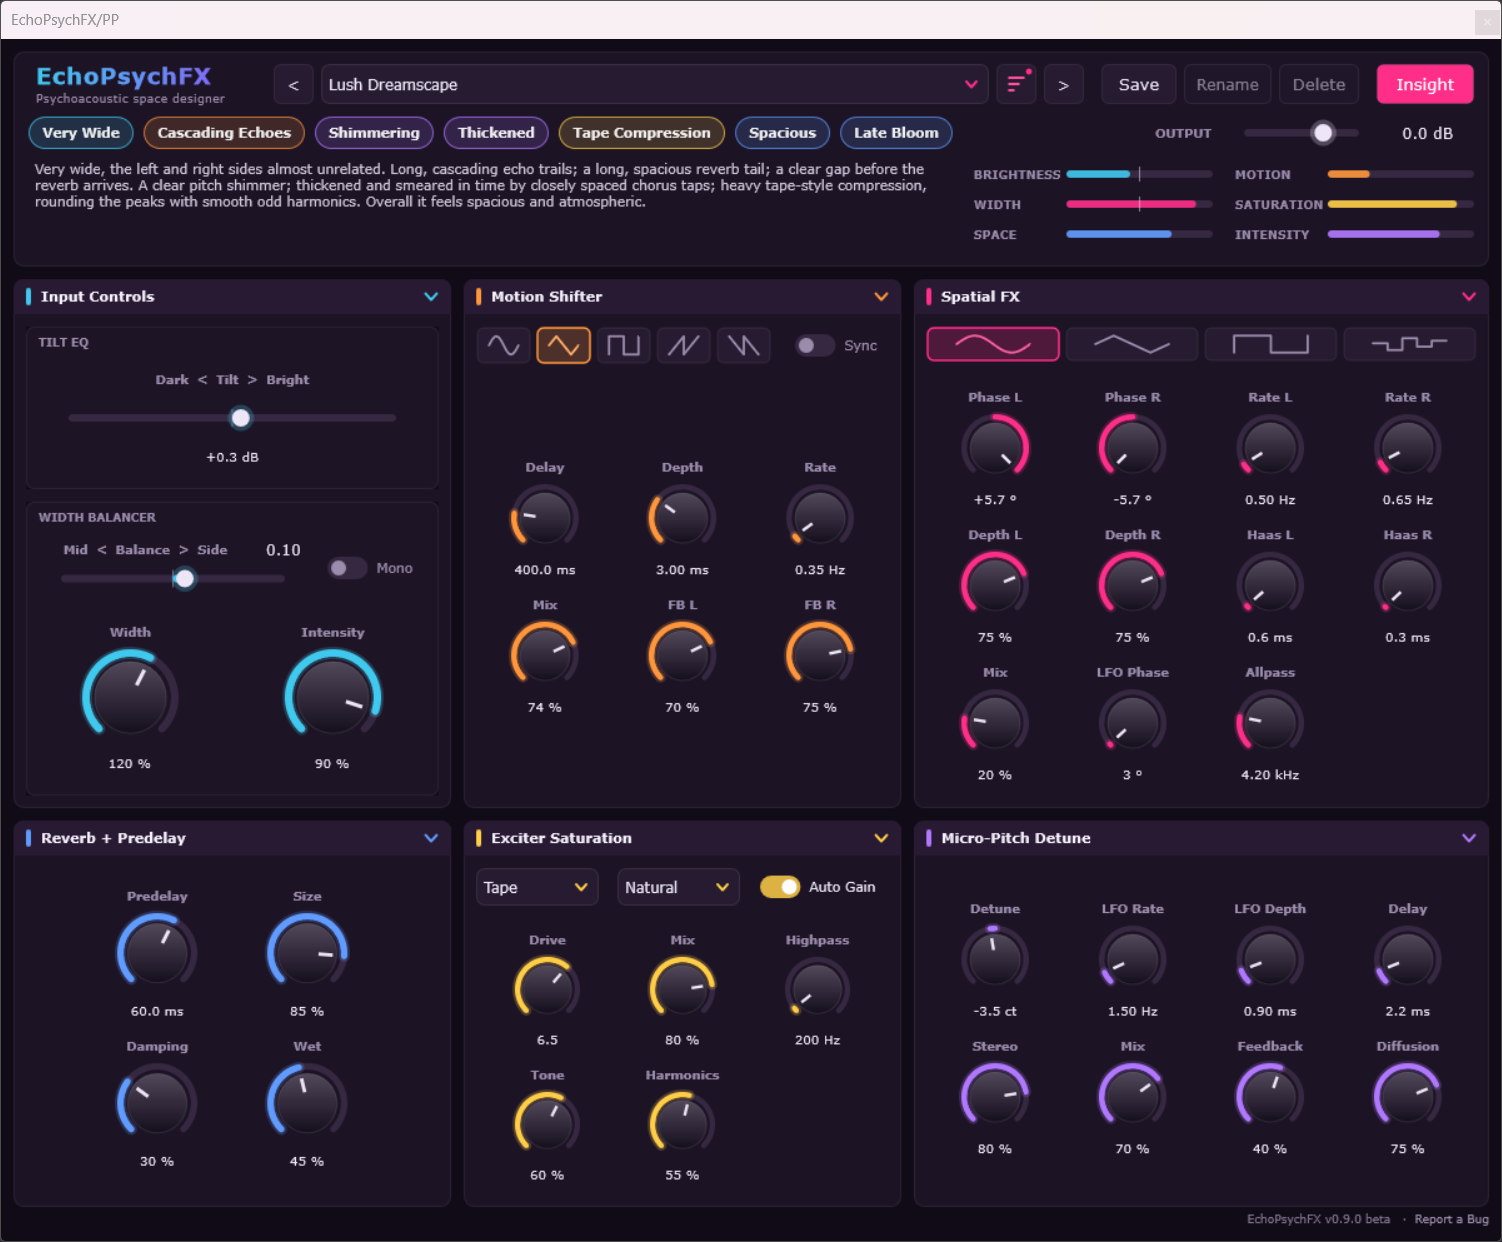Select the Cascading Echoes tag
1502x1242 pixels.
224,133
